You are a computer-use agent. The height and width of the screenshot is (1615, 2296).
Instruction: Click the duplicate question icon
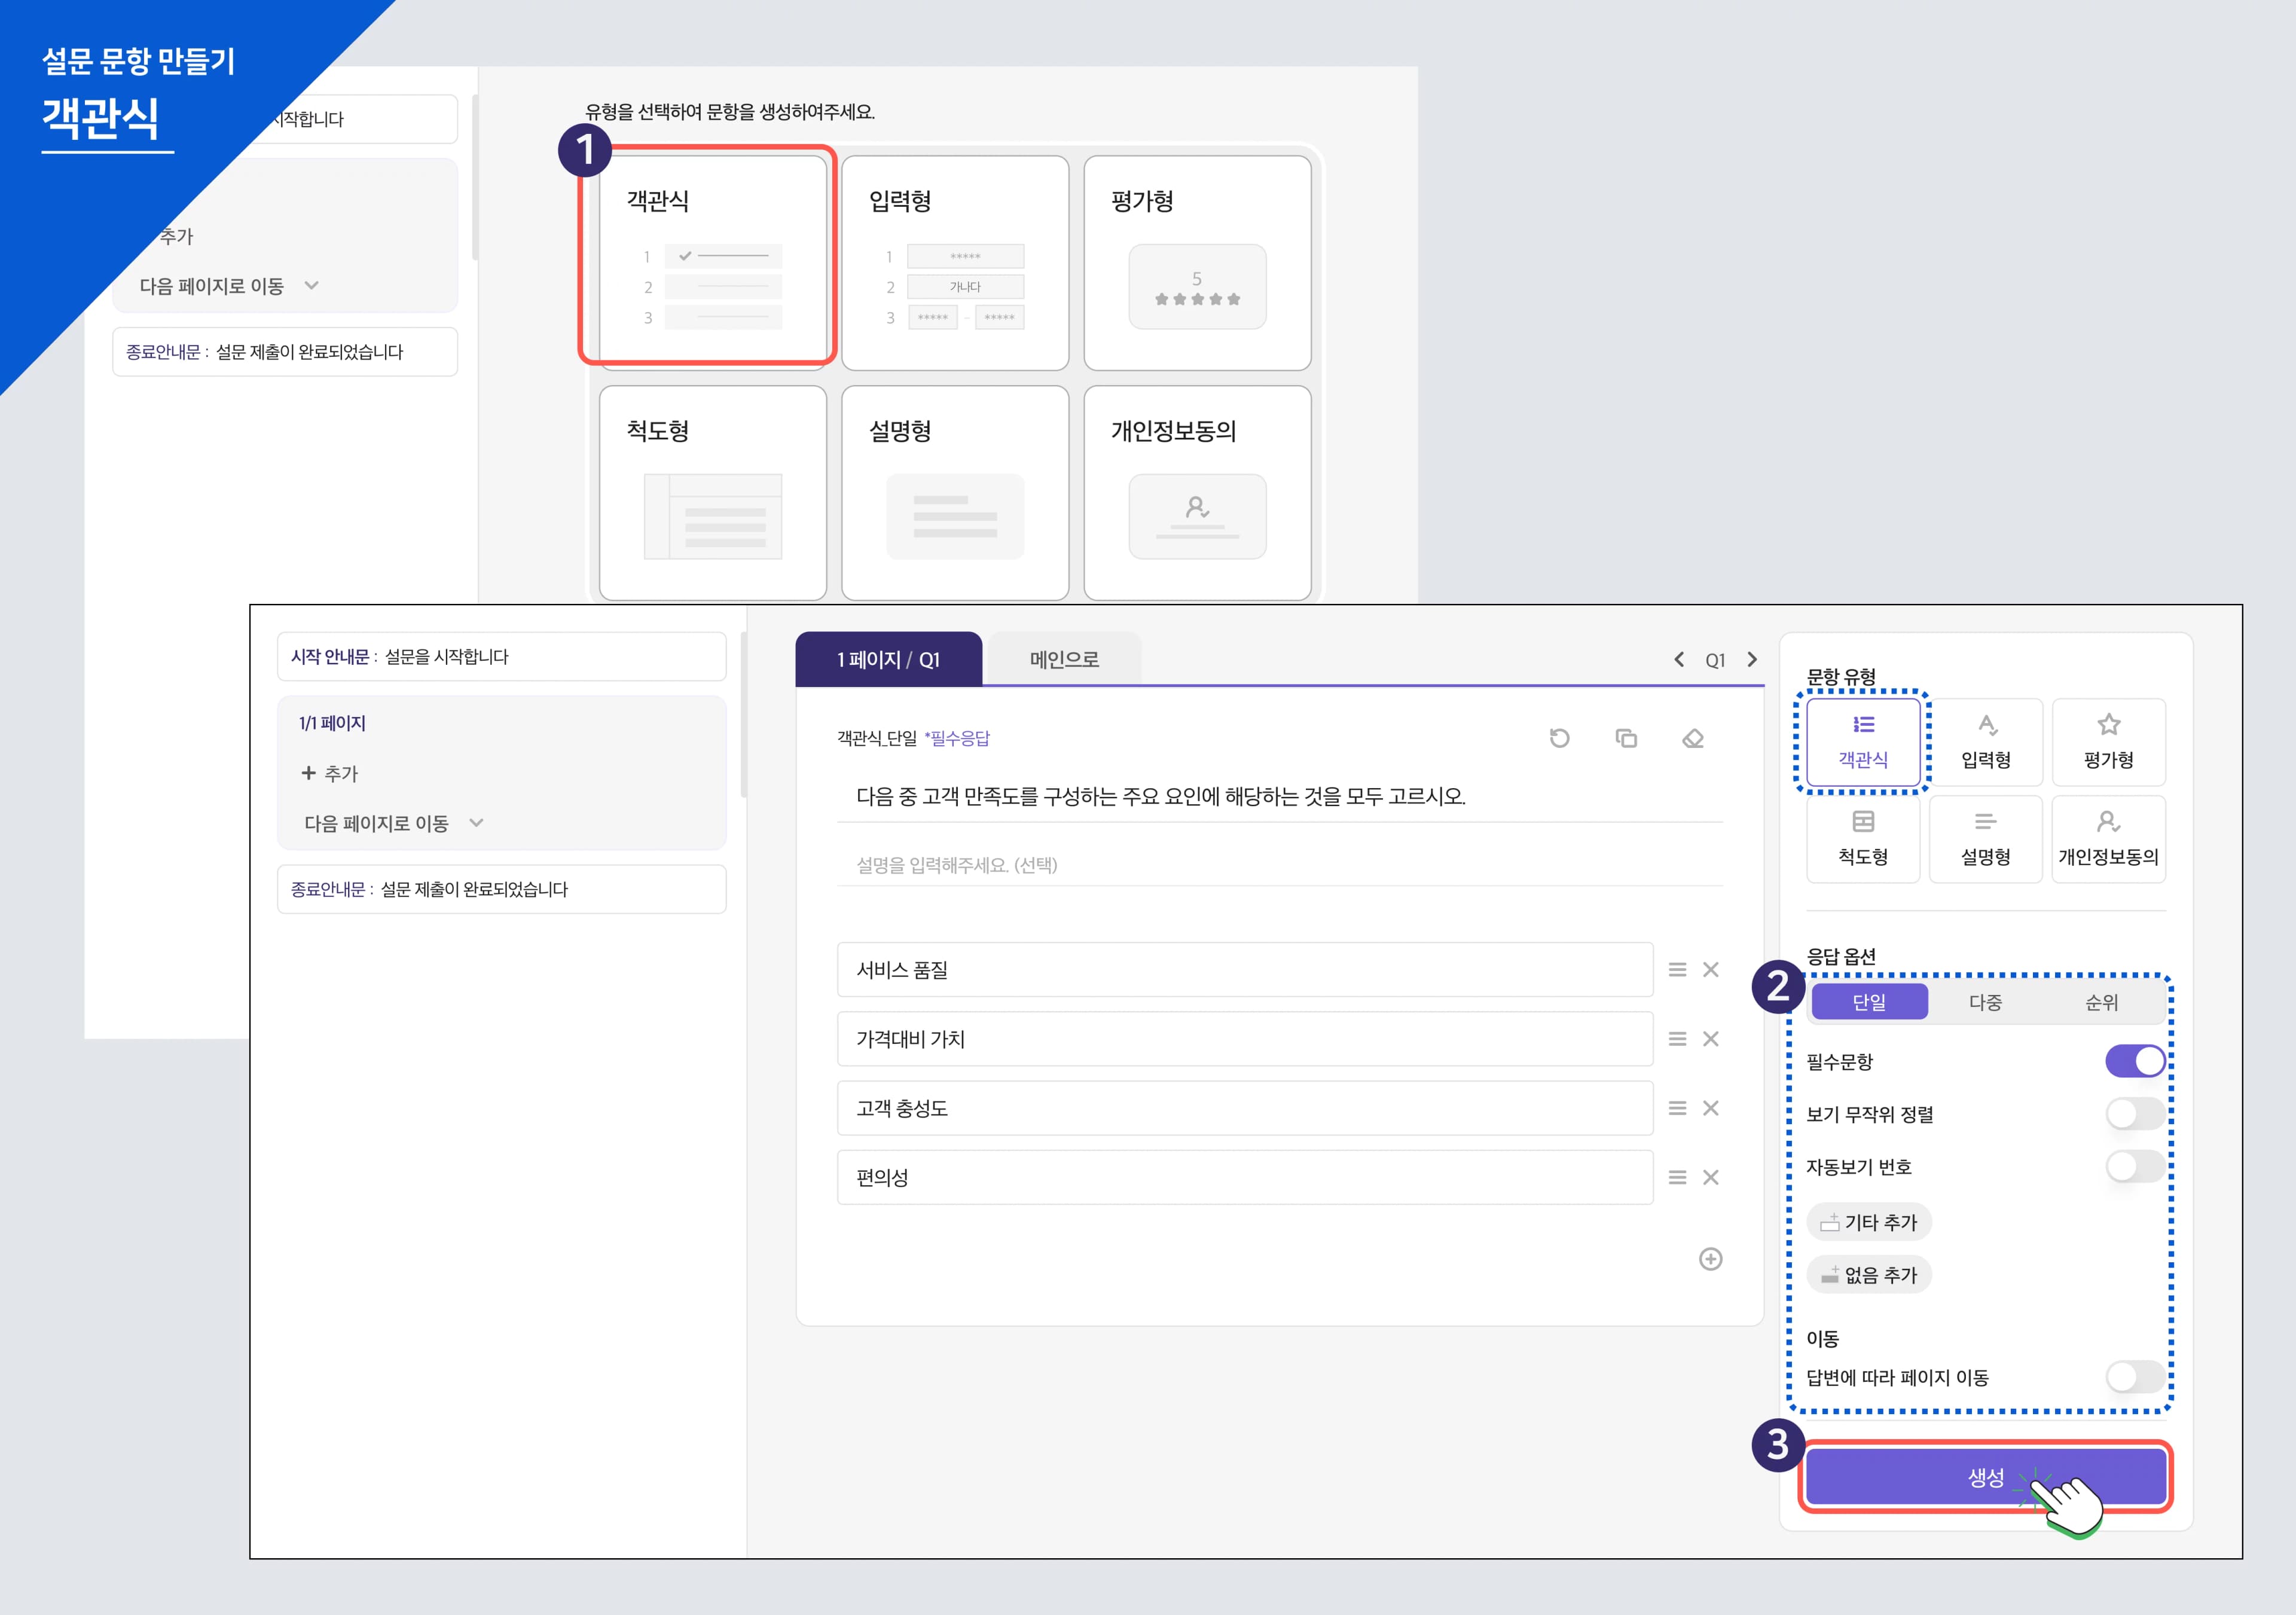pyautogui.click(x=1626, y=738)
